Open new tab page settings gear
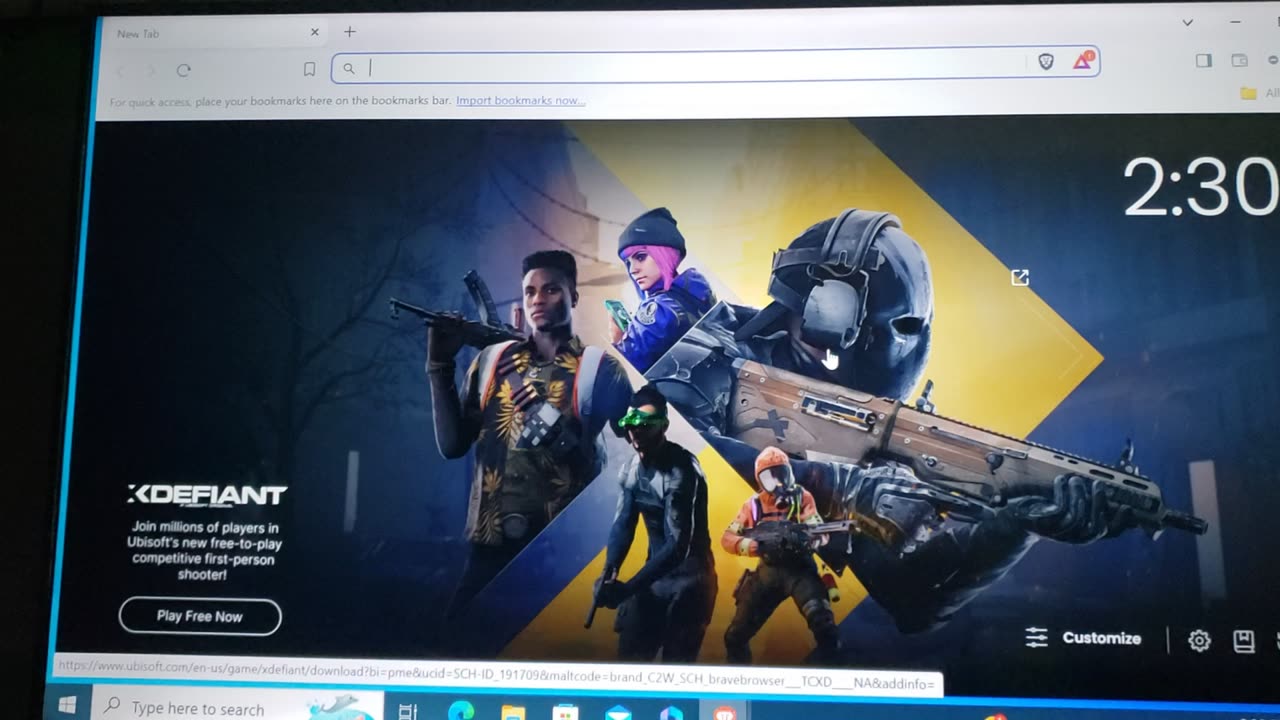This screenshot has height=720, width=1280. click(1199, 641)
